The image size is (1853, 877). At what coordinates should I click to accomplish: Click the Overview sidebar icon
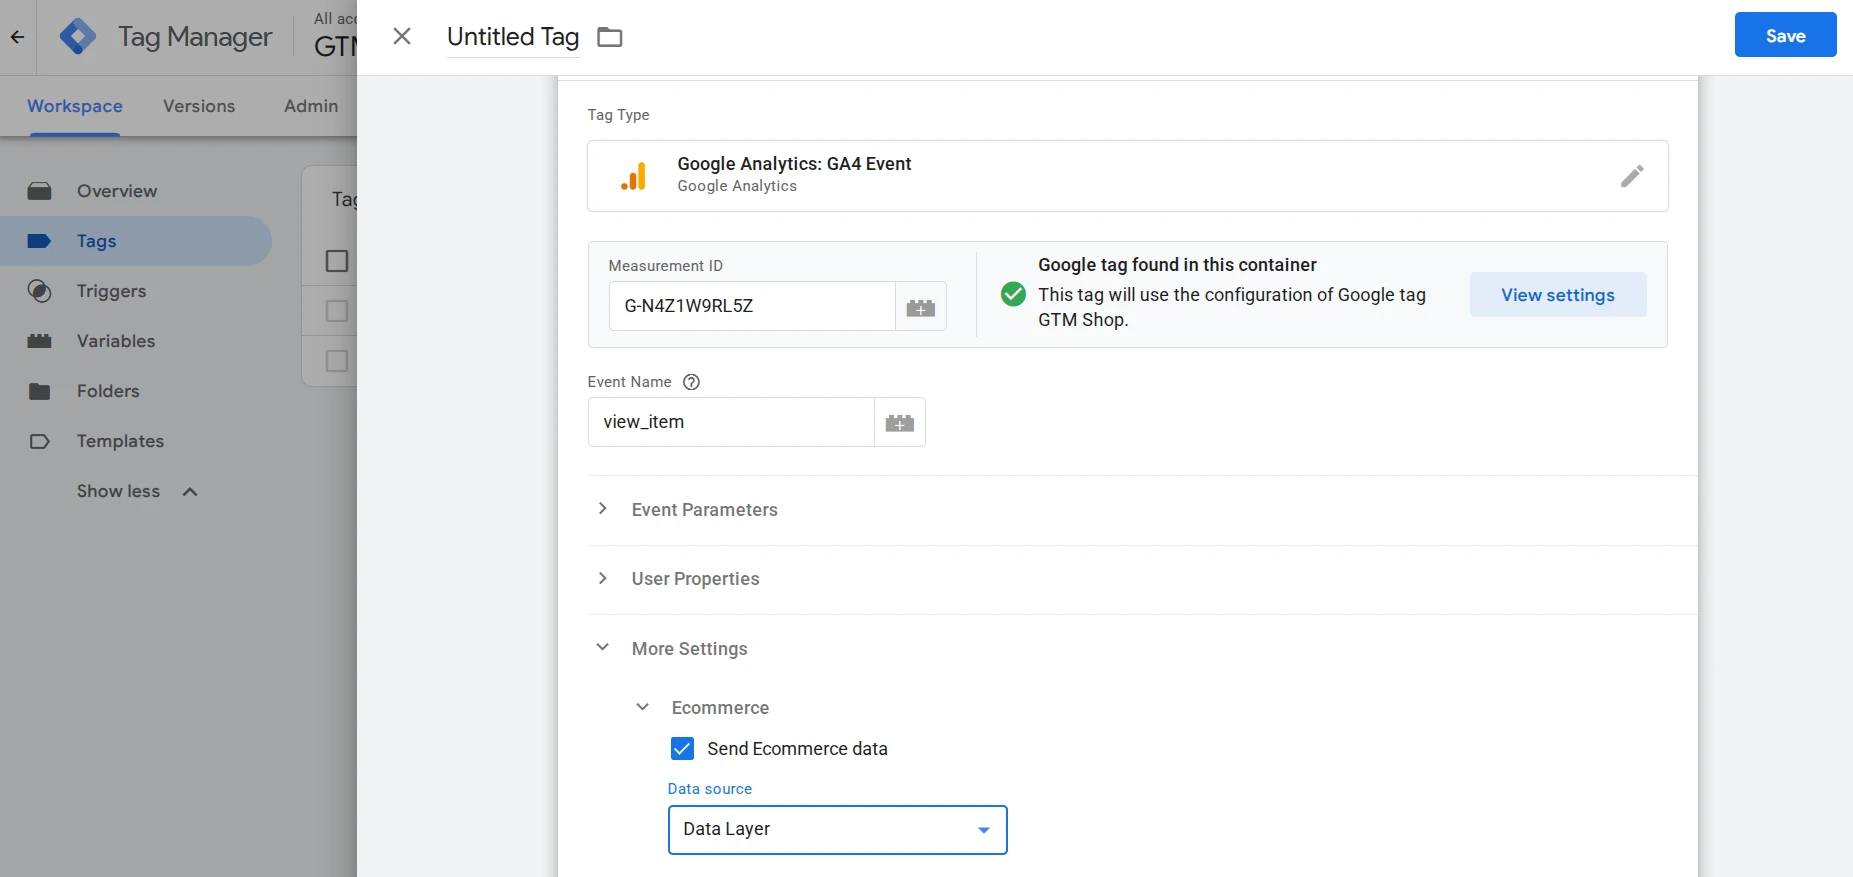tap(40, 191)
